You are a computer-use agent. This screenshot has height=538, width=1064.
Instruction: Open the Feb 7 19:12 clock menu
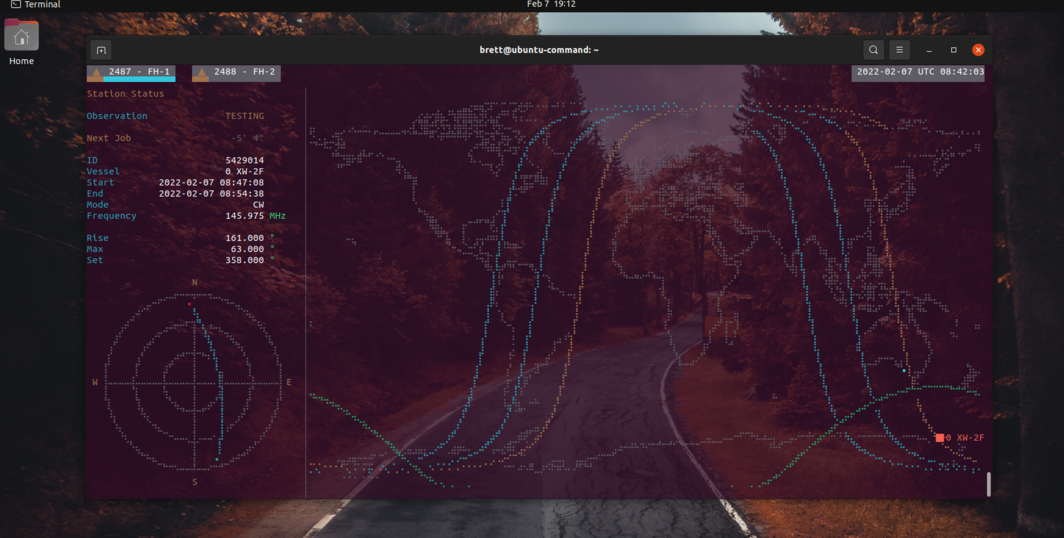coord(551,5)
